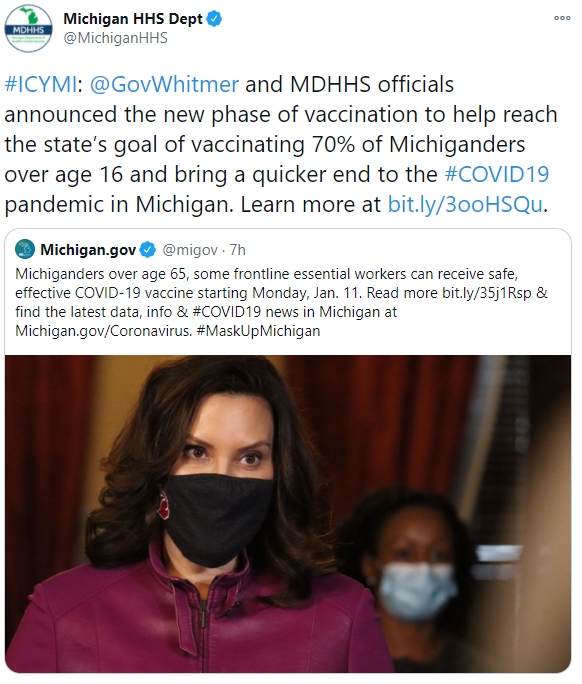Click the Michigan.gov round avatar in quoted tweet
582x684 pixels.
tap(25, 250)
